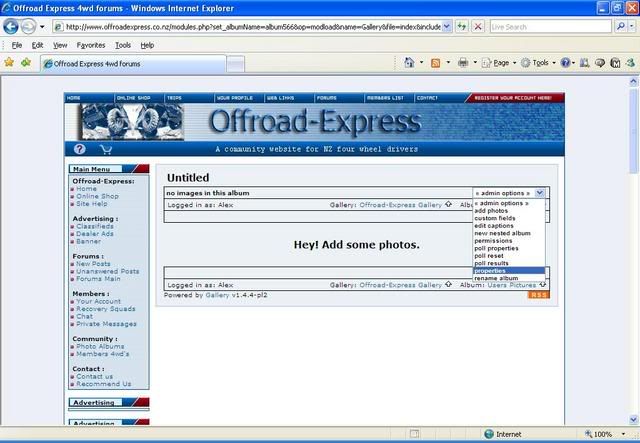Screen dimensions: 640x443
Task: Click Private Messages sidebar link
Action: 107,324
